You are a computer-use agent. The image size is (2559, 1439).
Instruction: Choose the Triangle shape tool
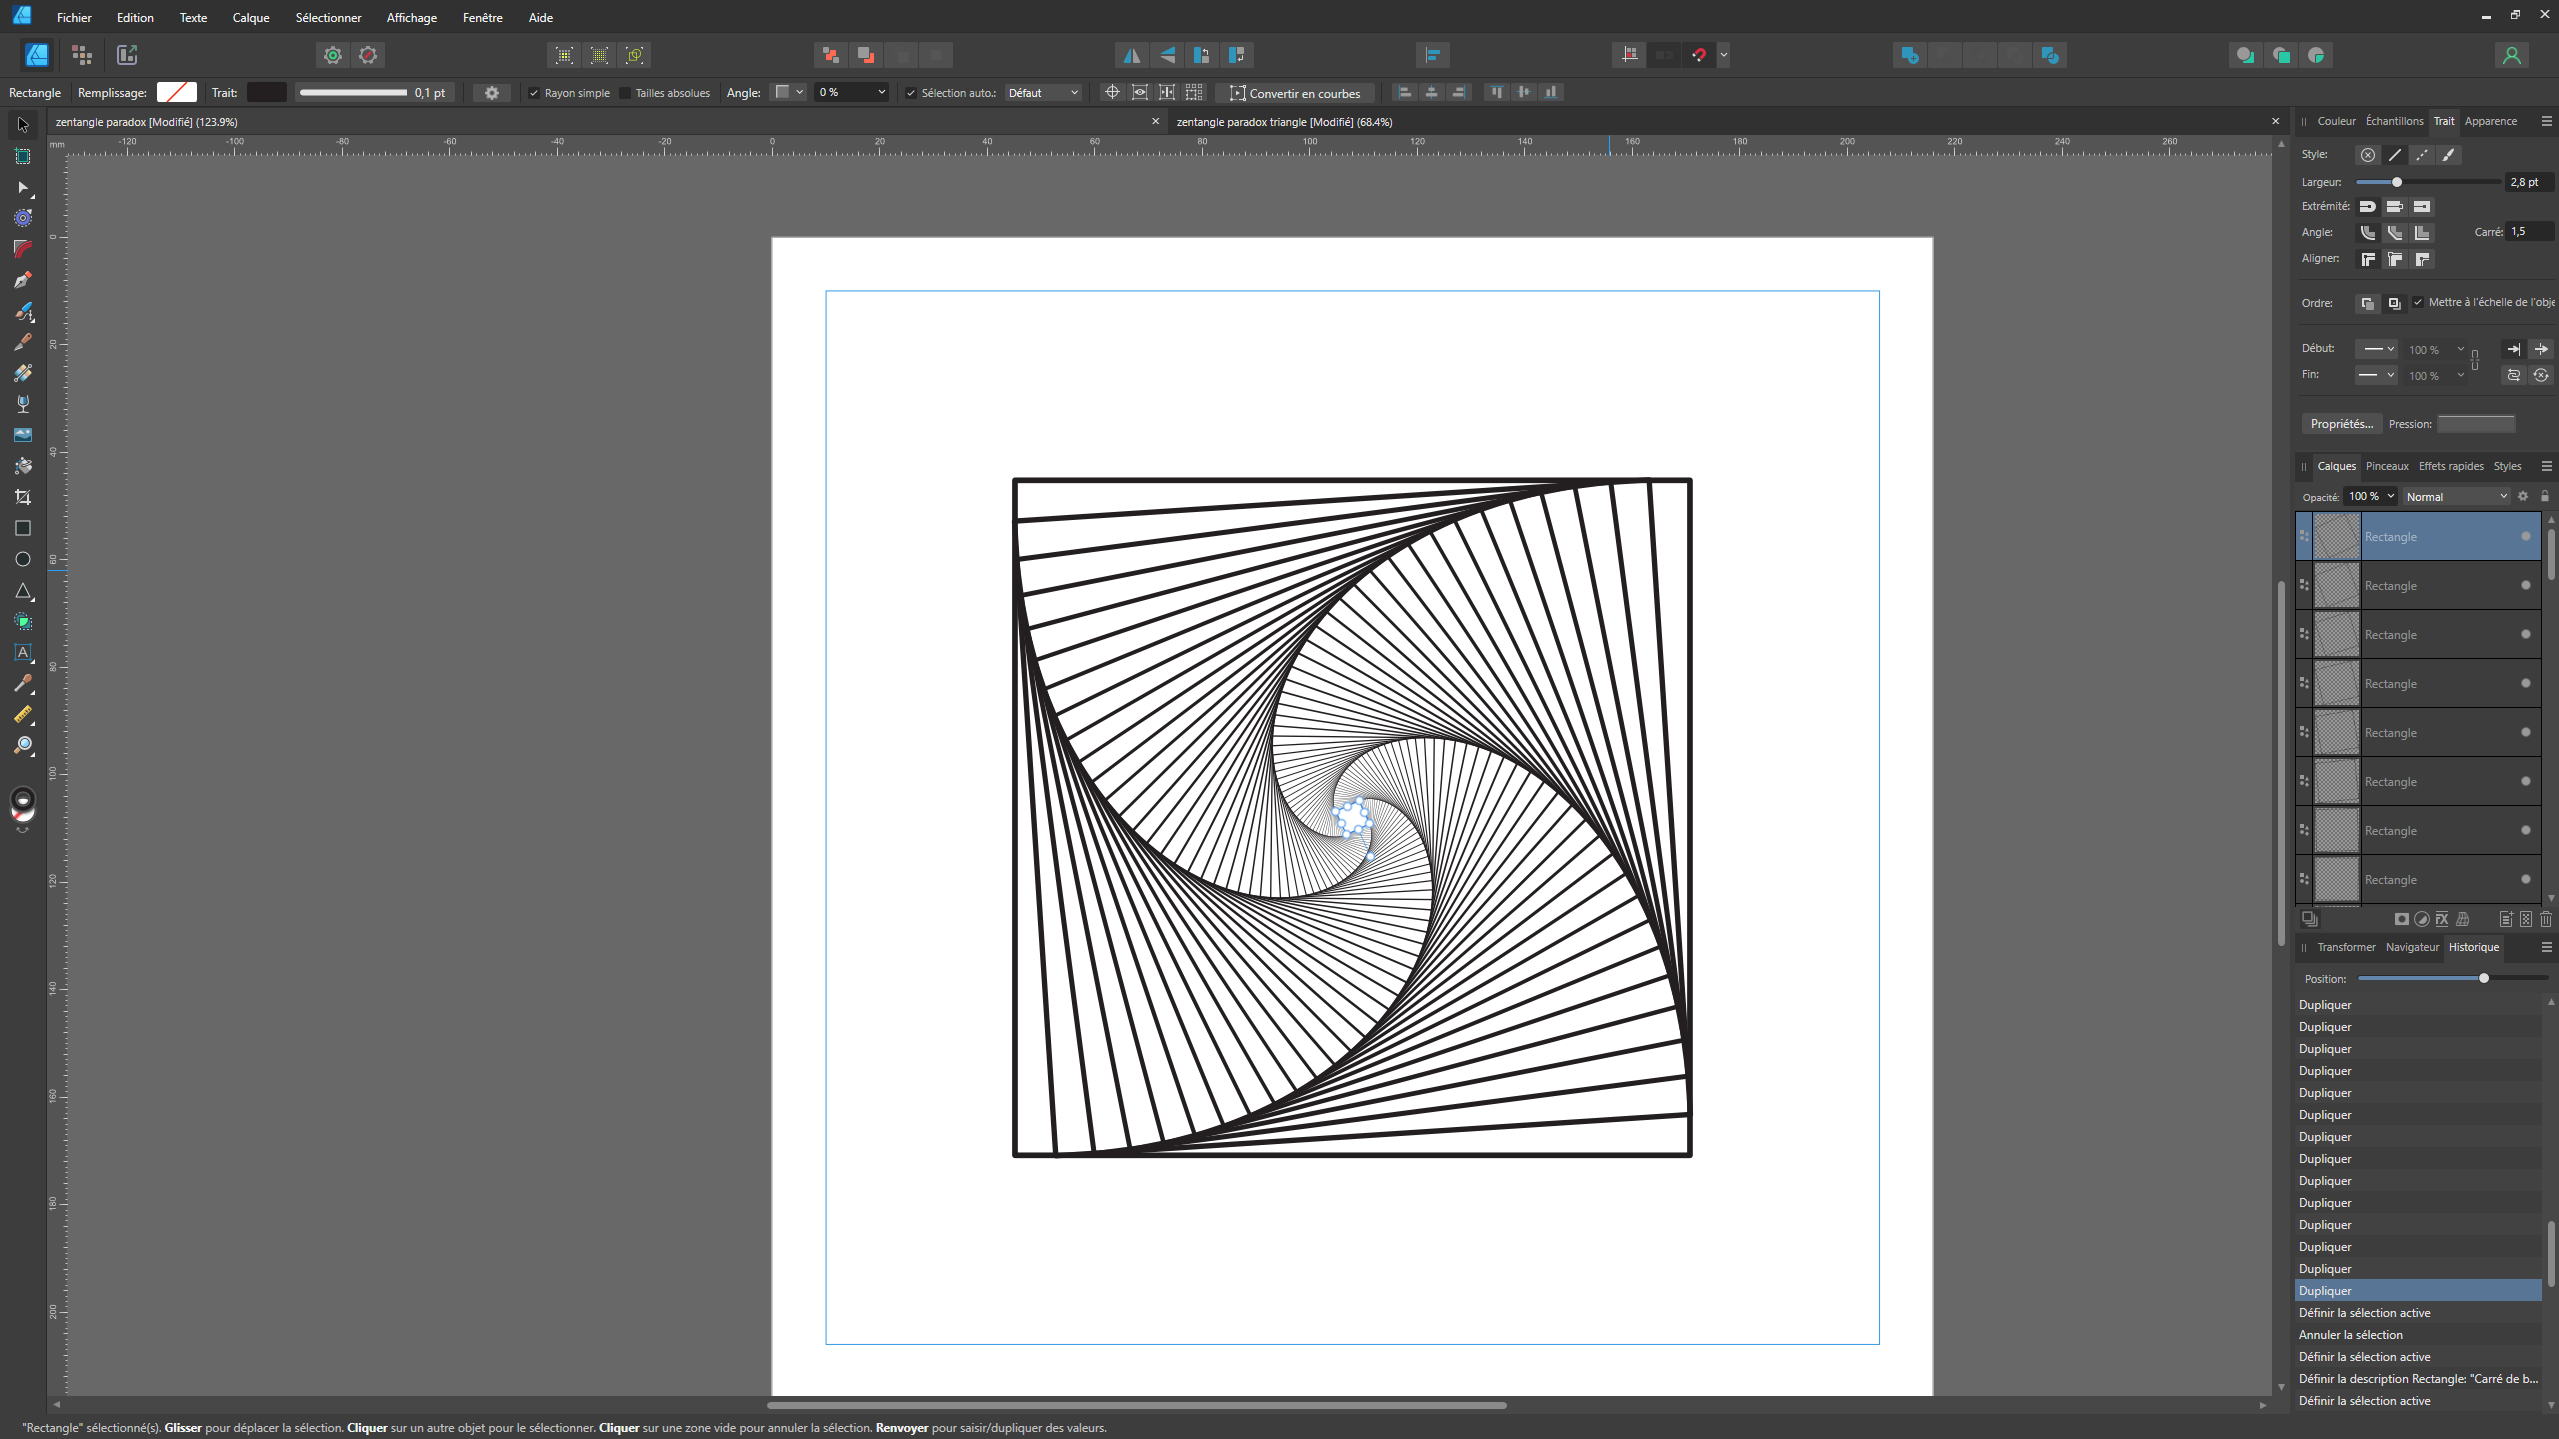23,591
